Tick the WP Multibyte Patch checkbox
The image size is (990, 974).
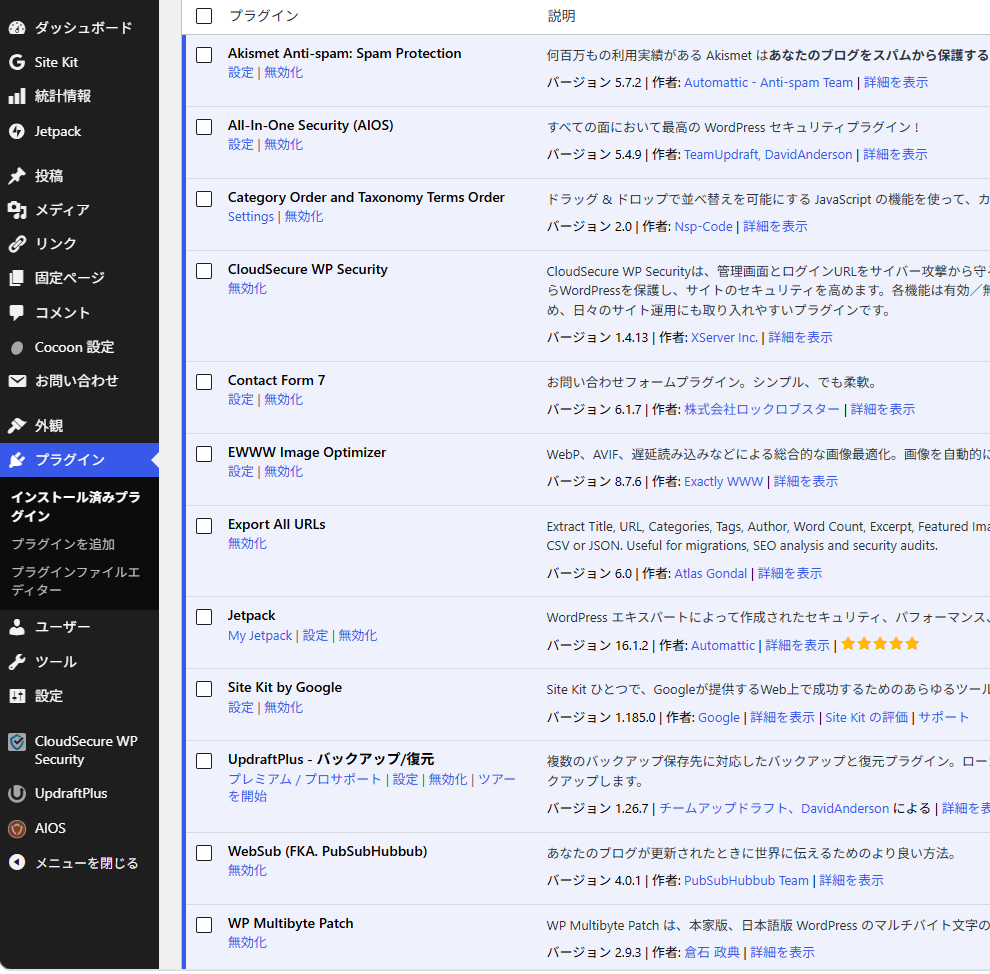[x=204, y=925]
